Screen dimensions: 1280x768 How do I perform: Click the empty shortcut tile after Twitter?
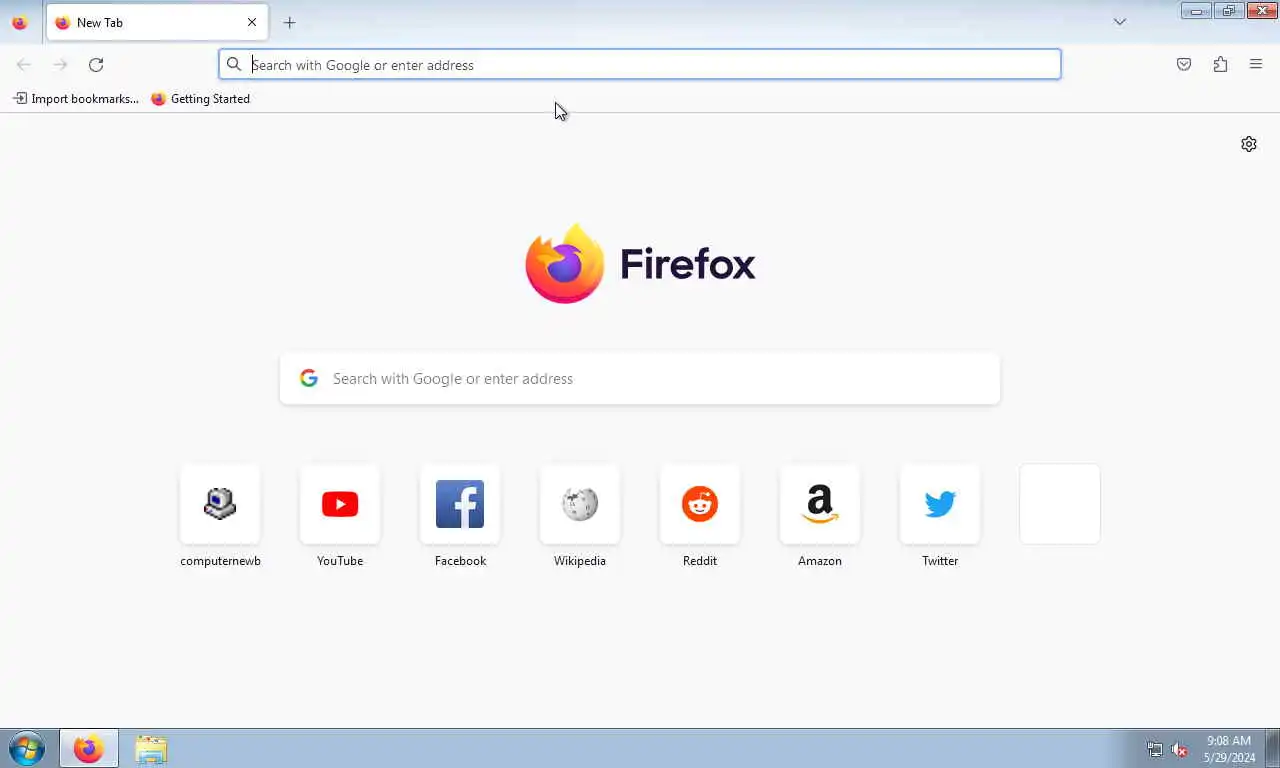[x=1060, y=504]
